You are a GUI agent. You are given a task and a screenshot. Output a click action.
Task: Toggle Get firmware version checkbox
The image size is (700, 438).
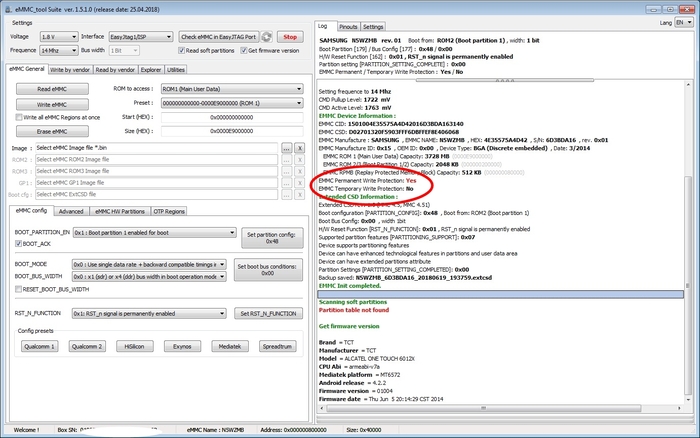coord(244,50)
